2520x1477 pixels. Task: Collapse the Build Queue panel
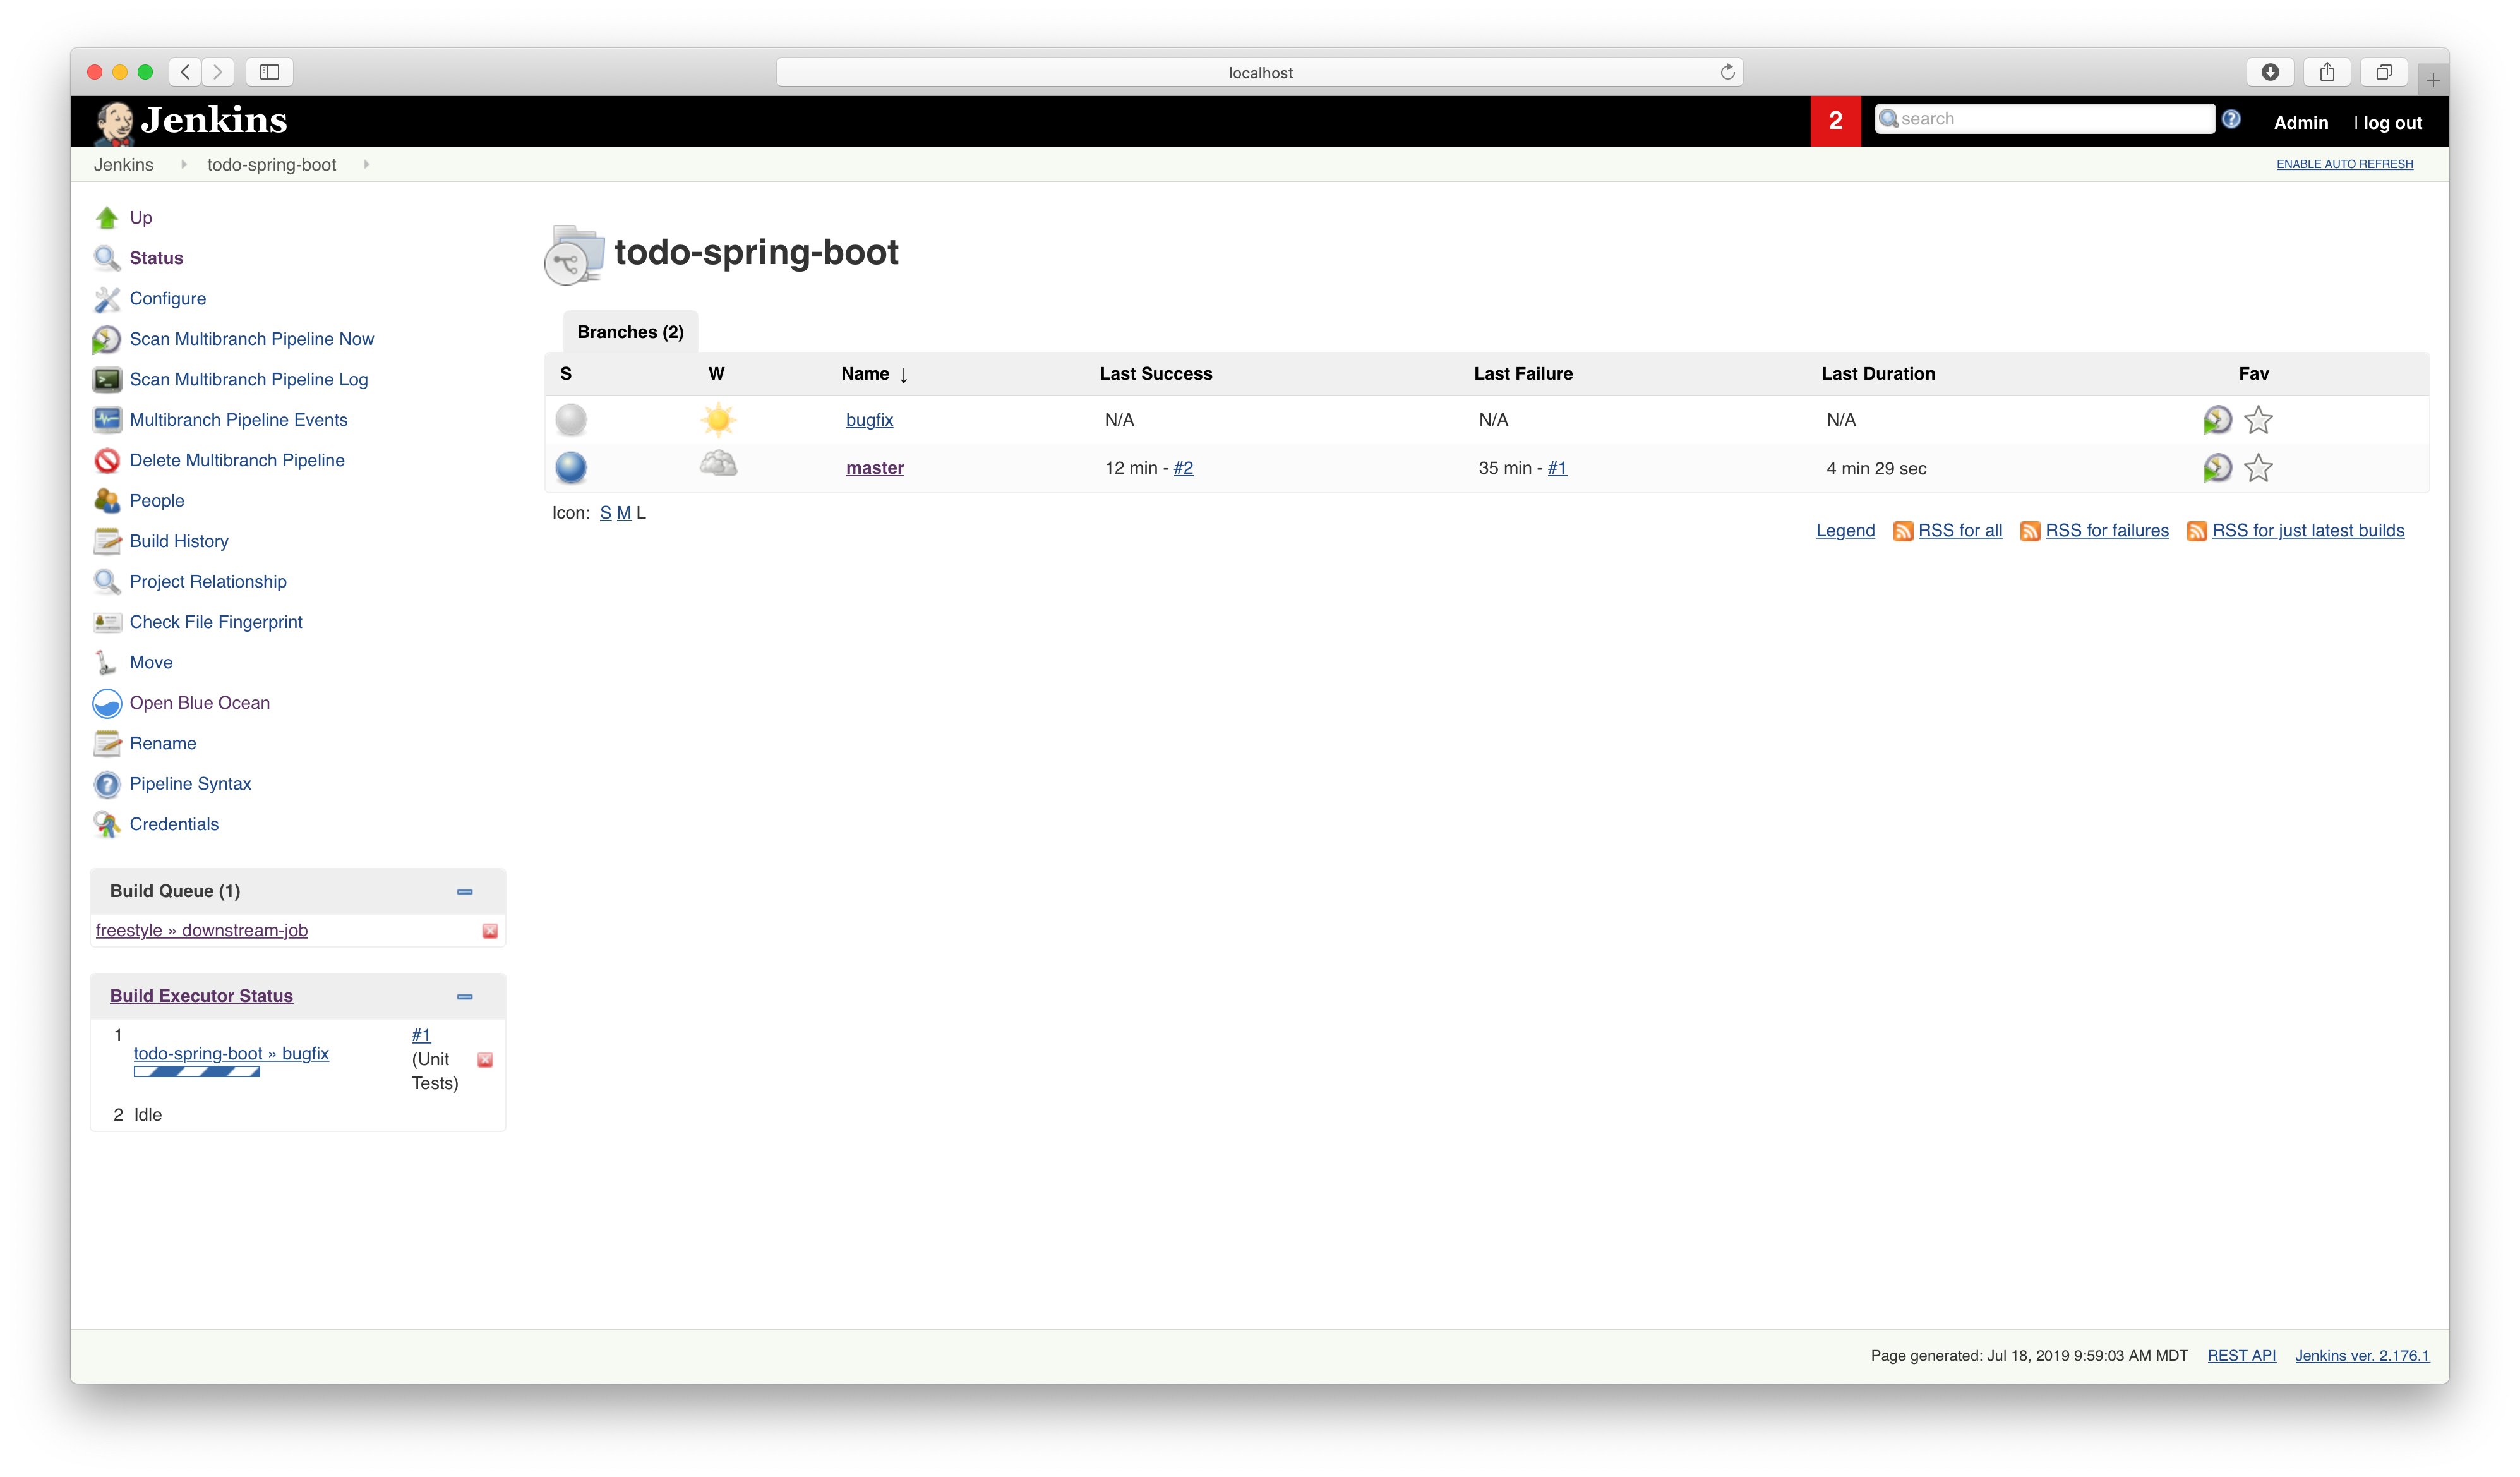click(464, 891)
